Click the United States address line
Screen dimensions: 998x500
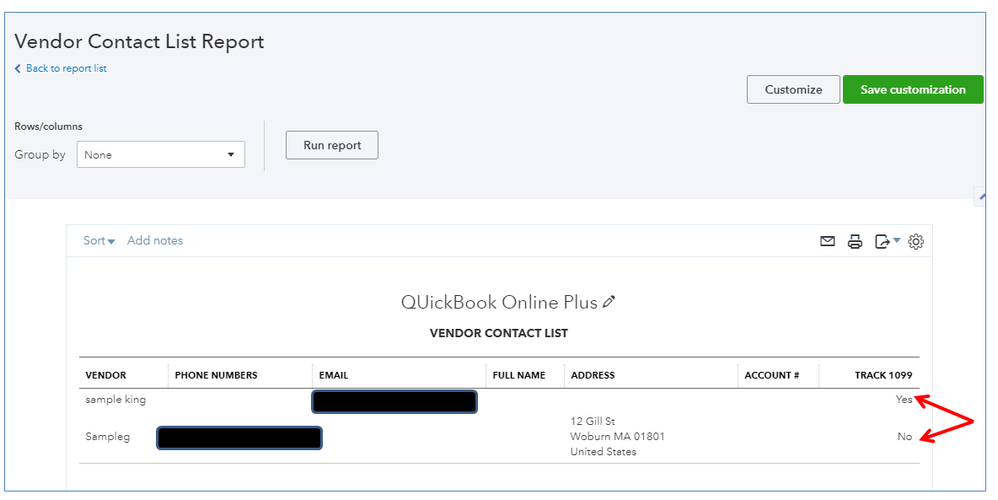(x=603, y=452)
